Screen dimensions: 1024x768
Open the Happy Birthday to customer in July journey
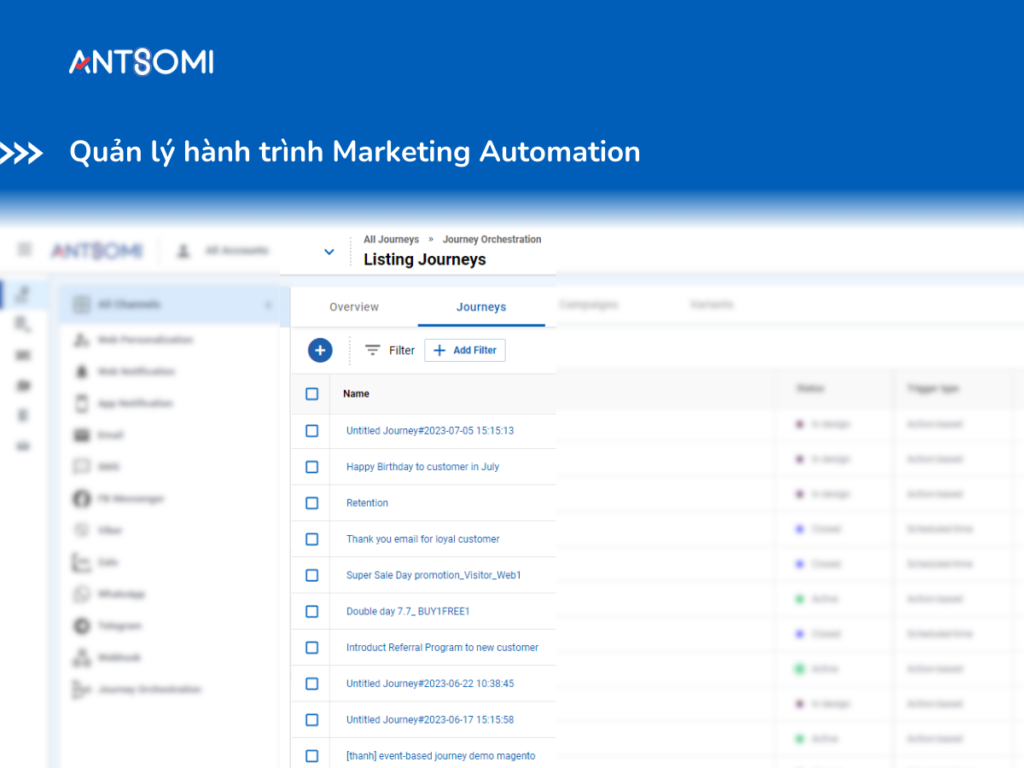[423, 467]
